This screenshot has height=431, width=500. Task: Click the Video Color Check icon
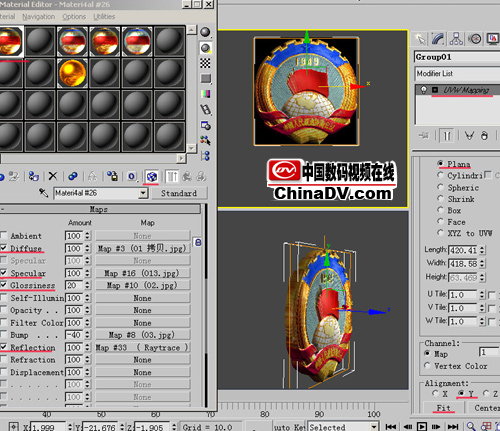[x=205, y=94]
